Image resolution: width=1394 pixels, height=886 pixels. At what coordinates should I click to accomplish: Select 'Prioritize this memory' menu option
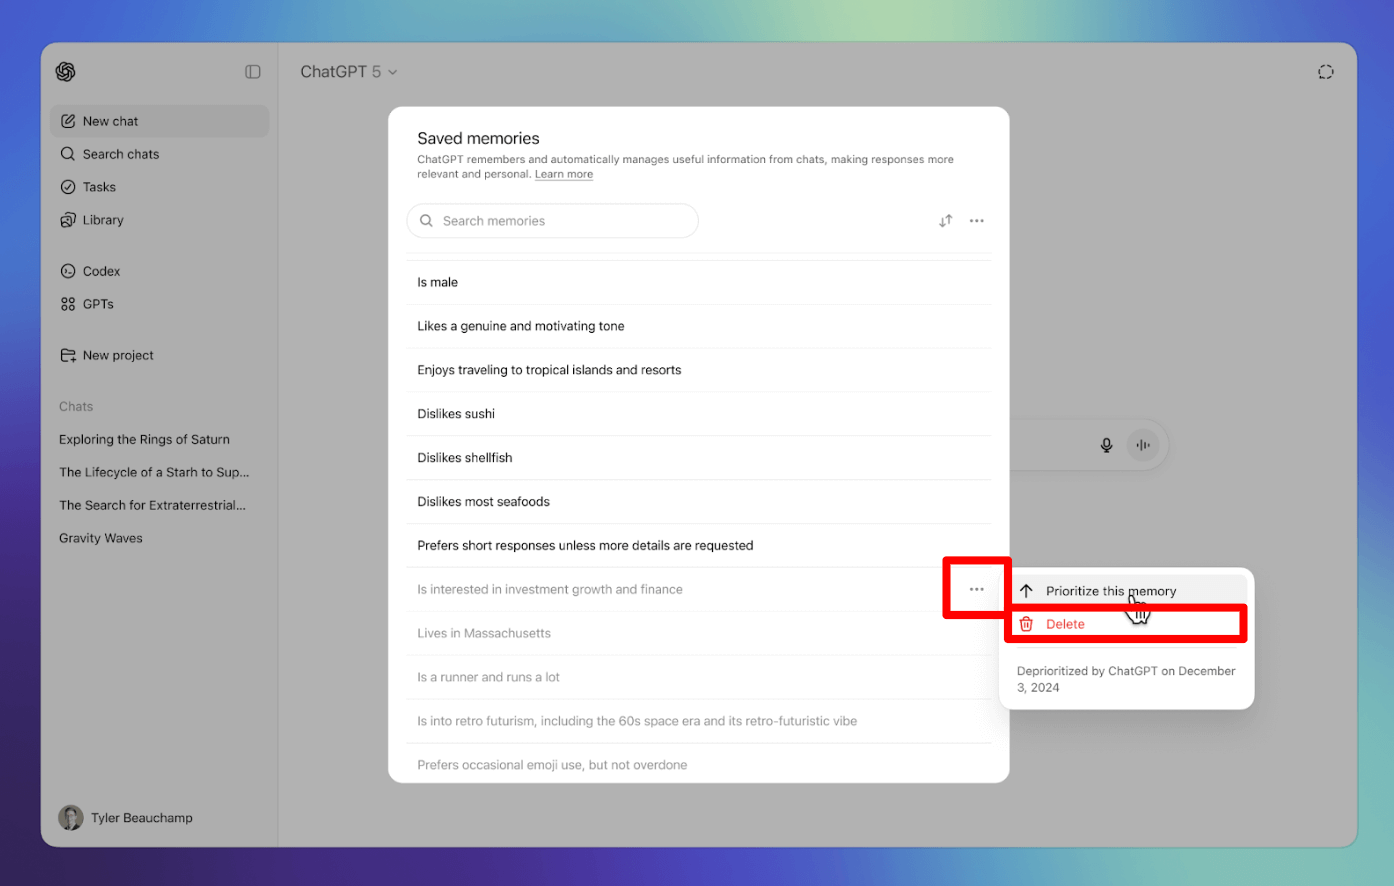coord(1110,591)
